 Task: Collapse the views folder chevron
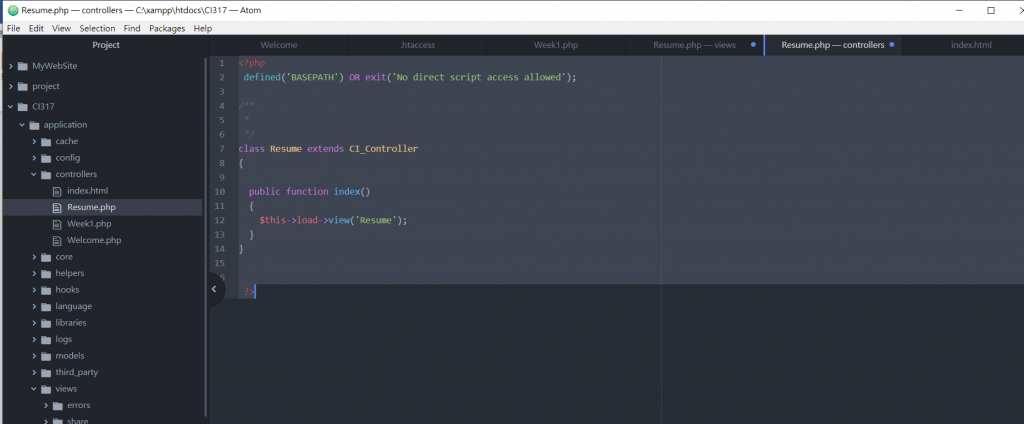pos(34,389)
